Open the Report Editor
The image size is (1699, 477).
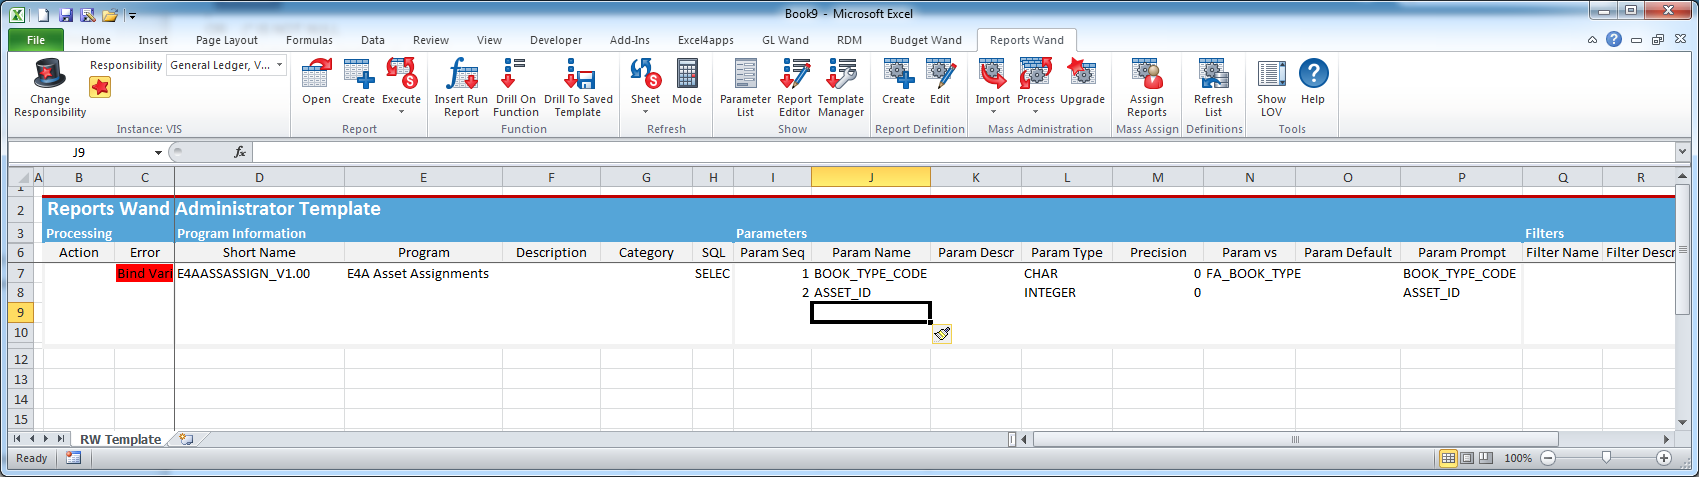tap(794, 74)
